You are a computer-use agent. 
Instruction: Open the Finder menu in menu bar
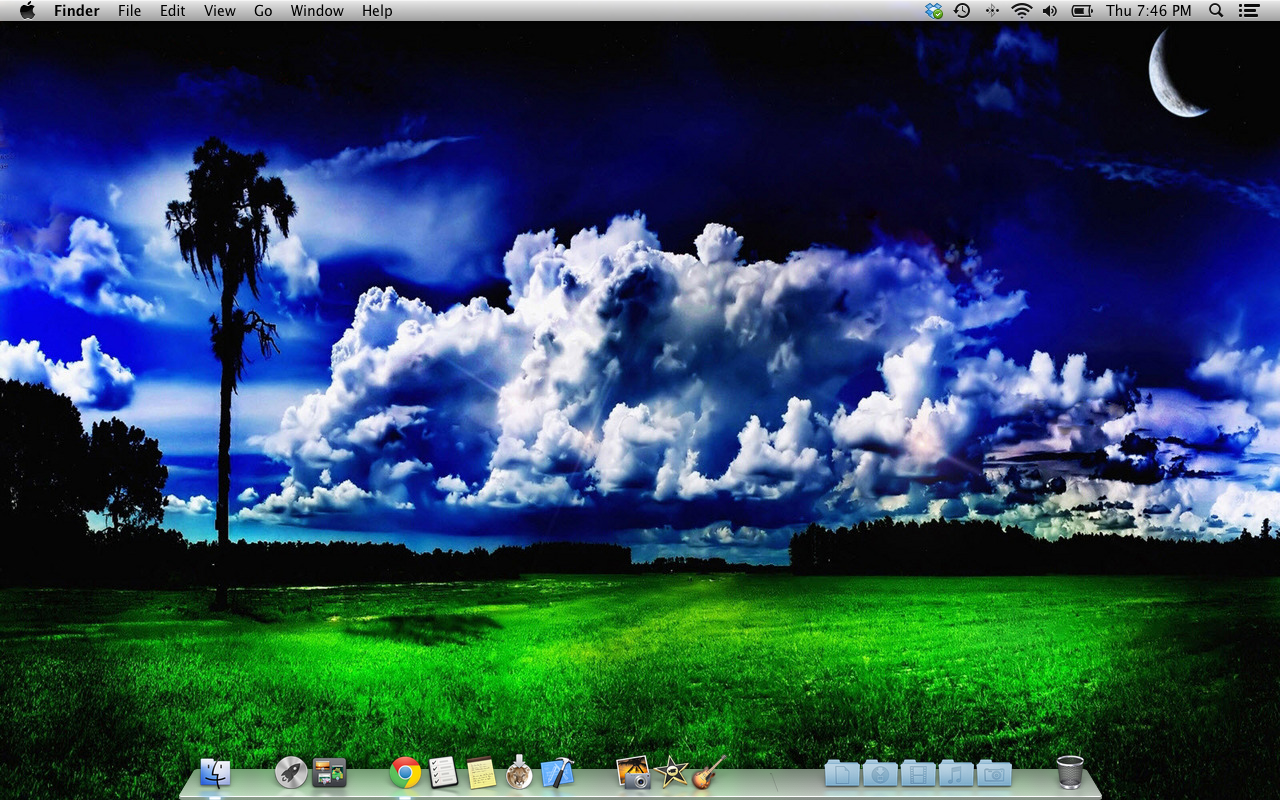point(77,11)
